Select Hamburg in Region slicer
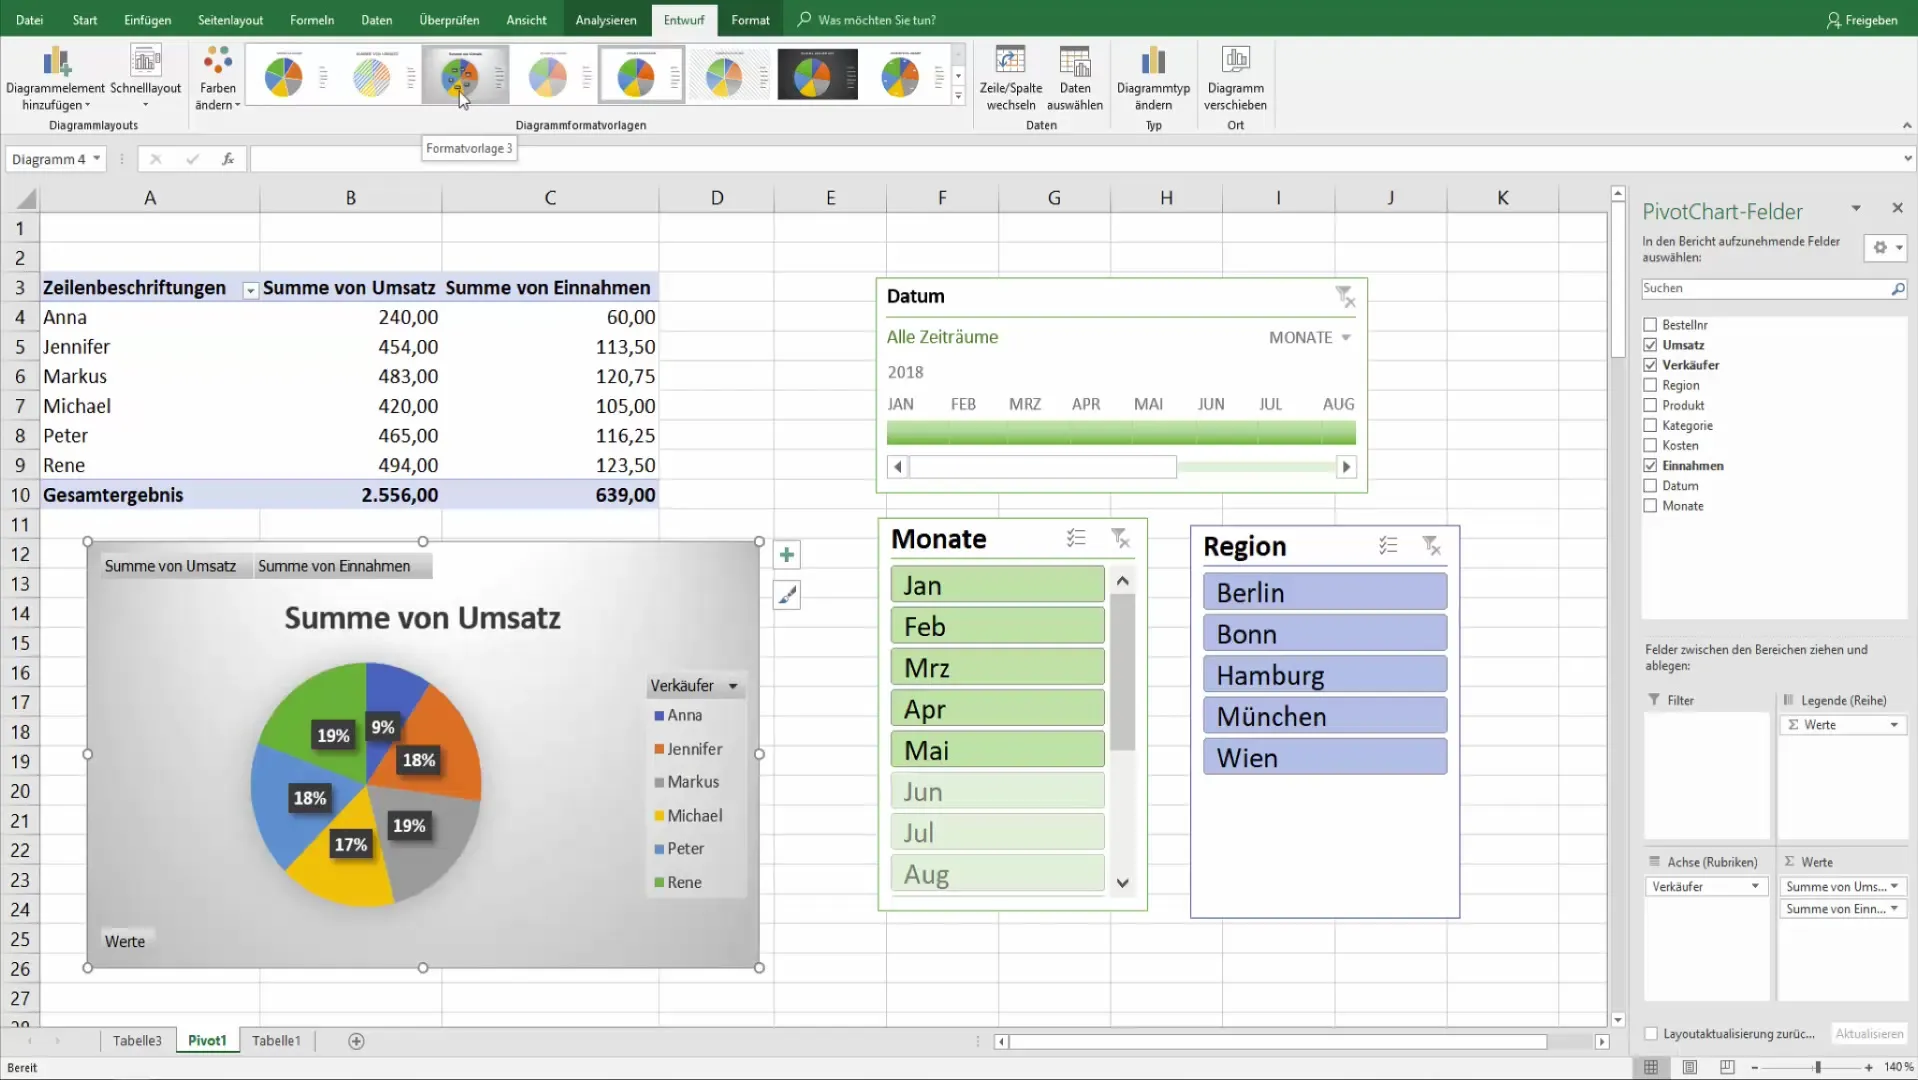 [x=1325, y=675]
